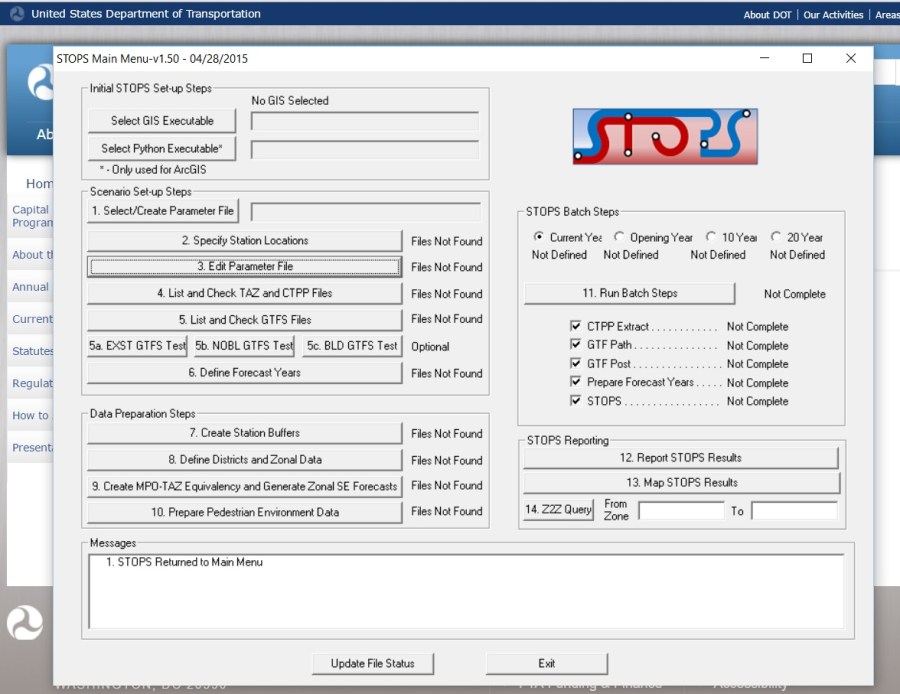
Task: Maximize the STOPS Main Menu window
Action: coord(807,59)
